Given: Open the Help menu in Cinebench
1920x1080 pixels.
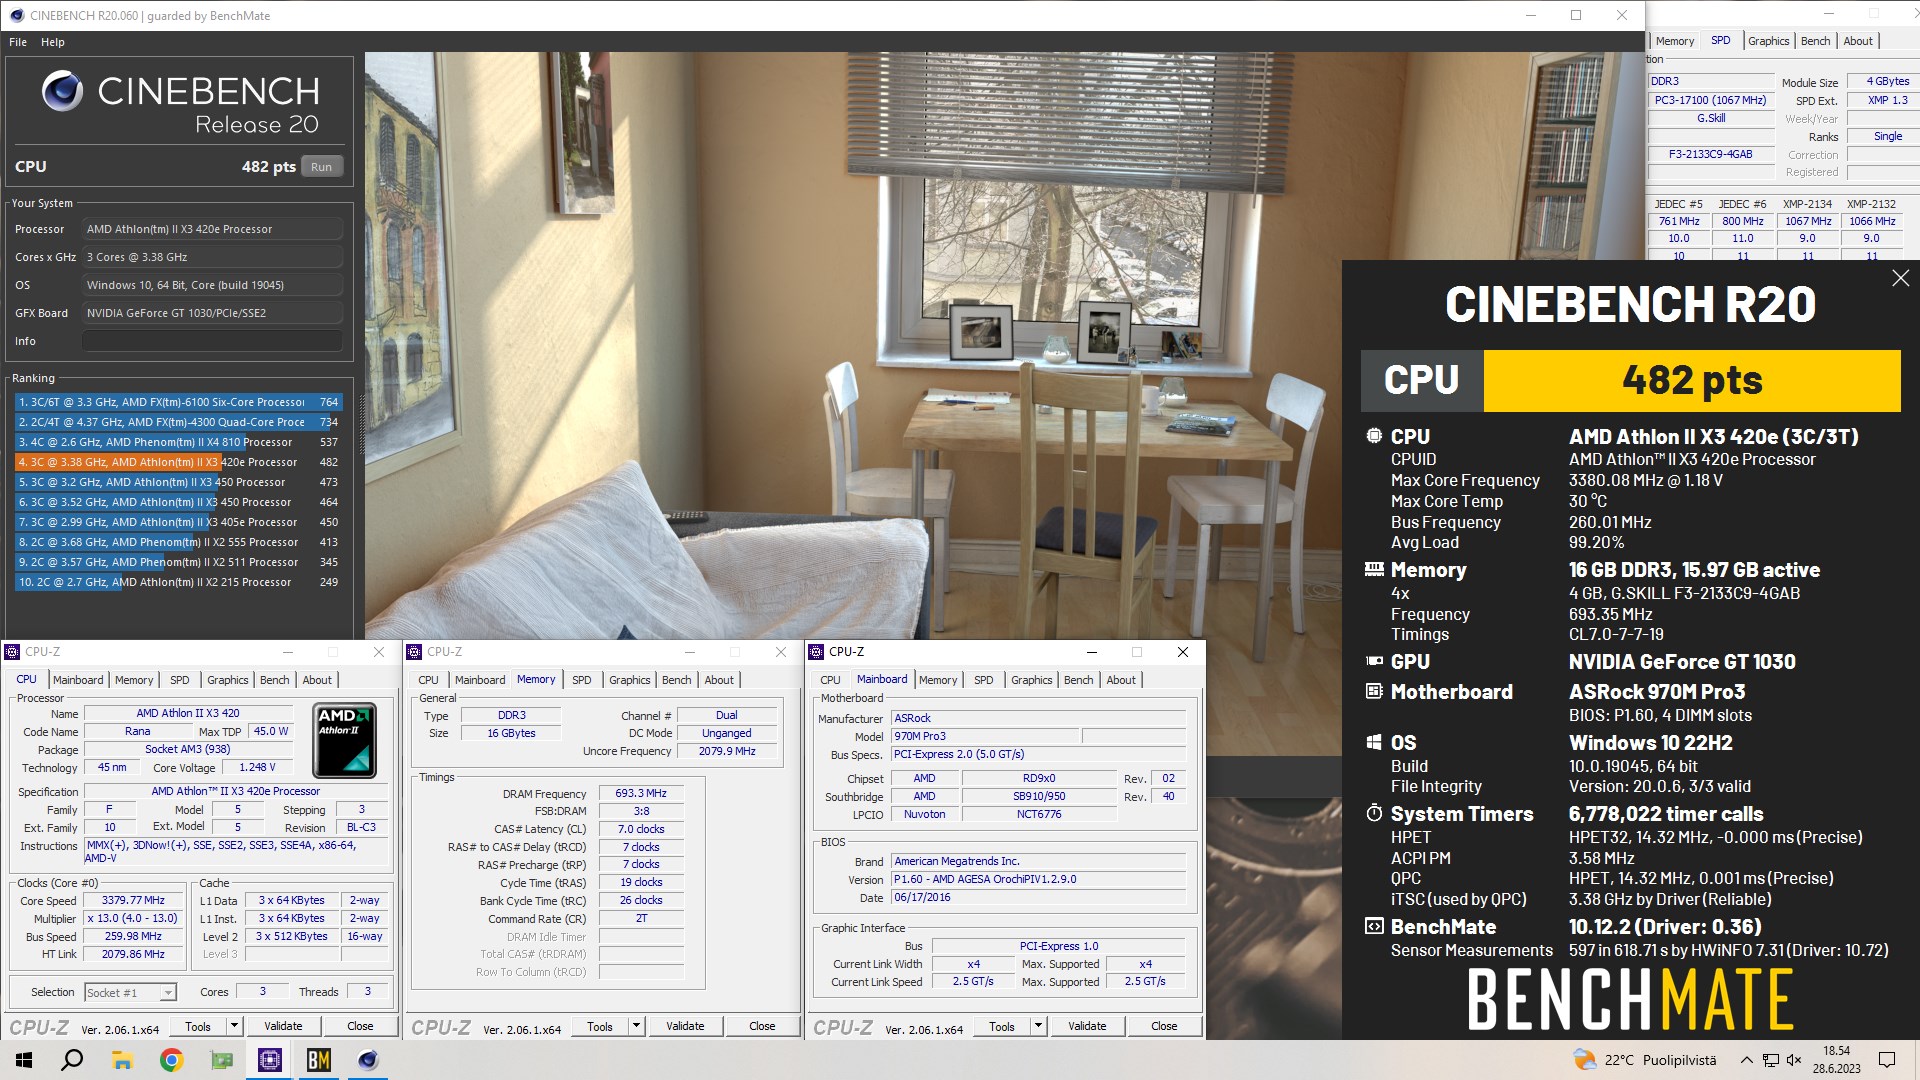Looking at the screenshot, I should pyautogui.click(x=53, y=42).
